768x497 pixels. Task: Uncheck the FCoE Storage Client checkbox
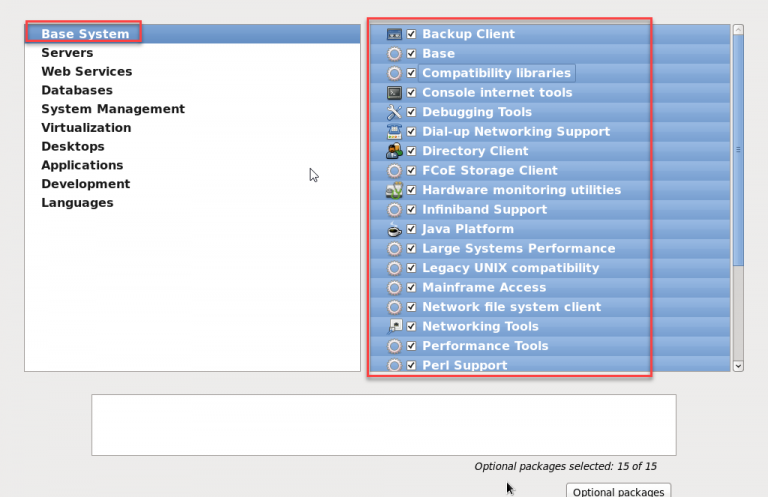pyautogui.click(x=411, y=170)
